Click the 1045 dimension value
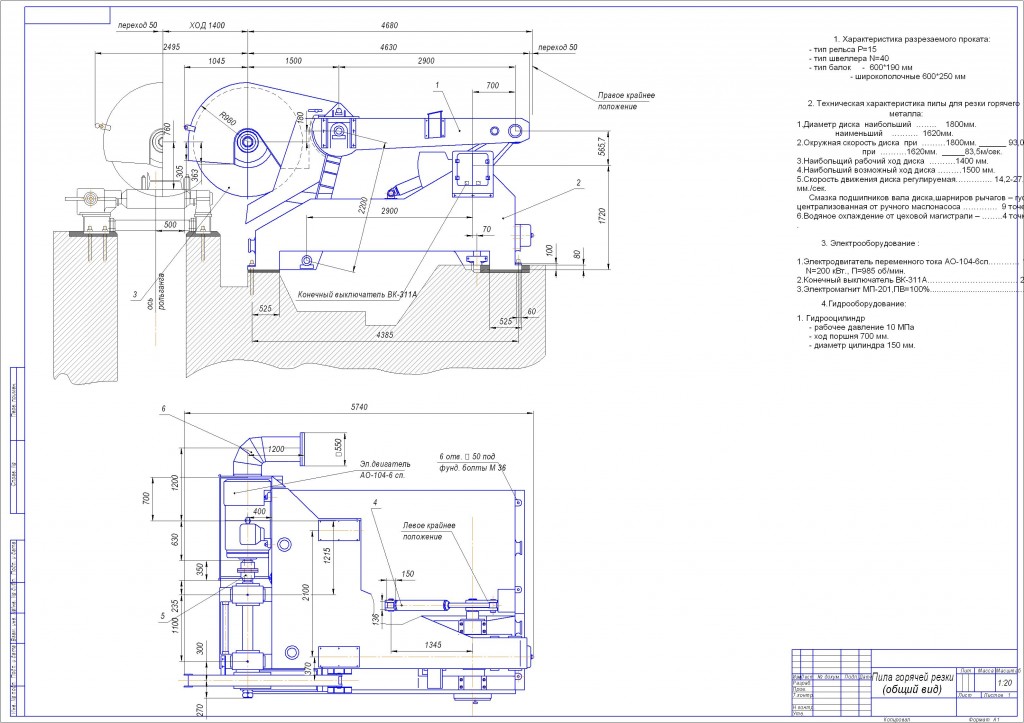 tap(216, 61)
